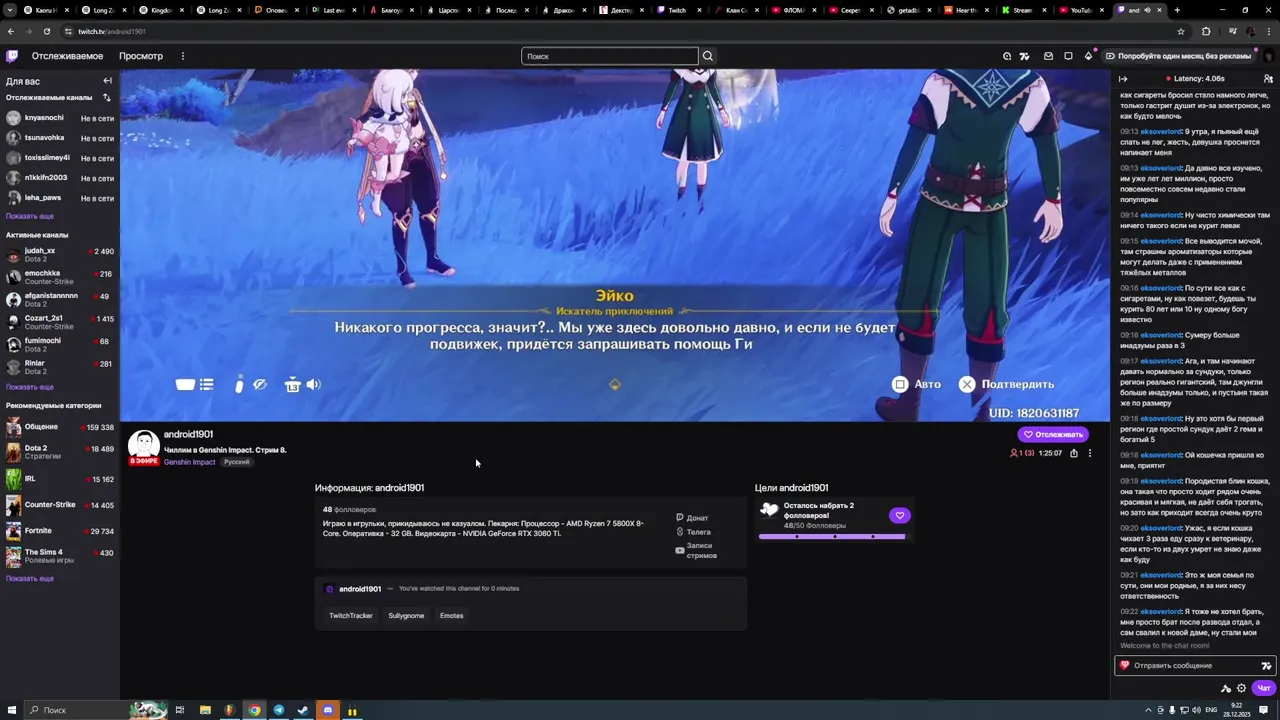This screenshot has width=1280, height=720.
Task: Switch to Просмотр tab
Action: coord(141,56)
